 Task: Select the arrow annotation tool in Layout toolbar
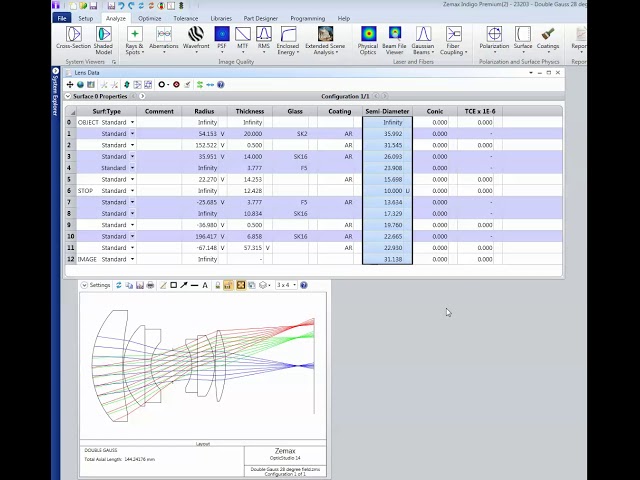[184, 285]
